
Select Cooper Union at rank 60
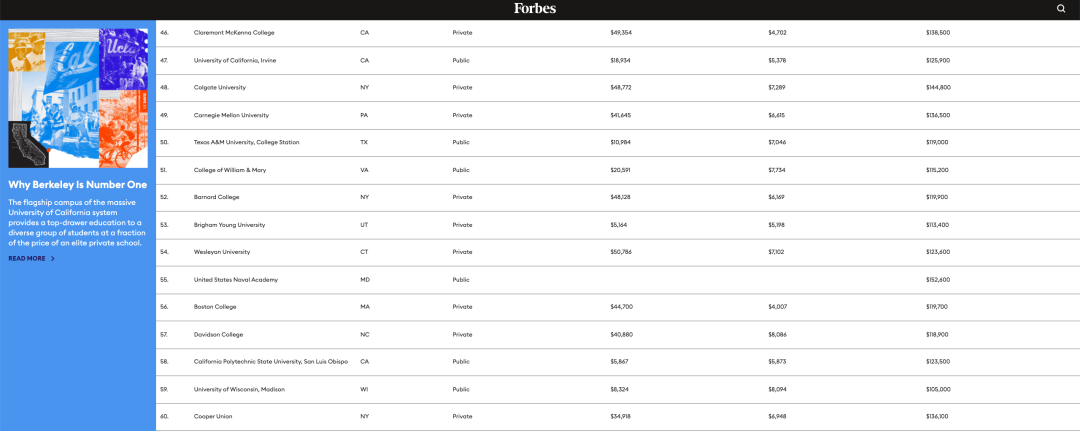tap(210, 417)
